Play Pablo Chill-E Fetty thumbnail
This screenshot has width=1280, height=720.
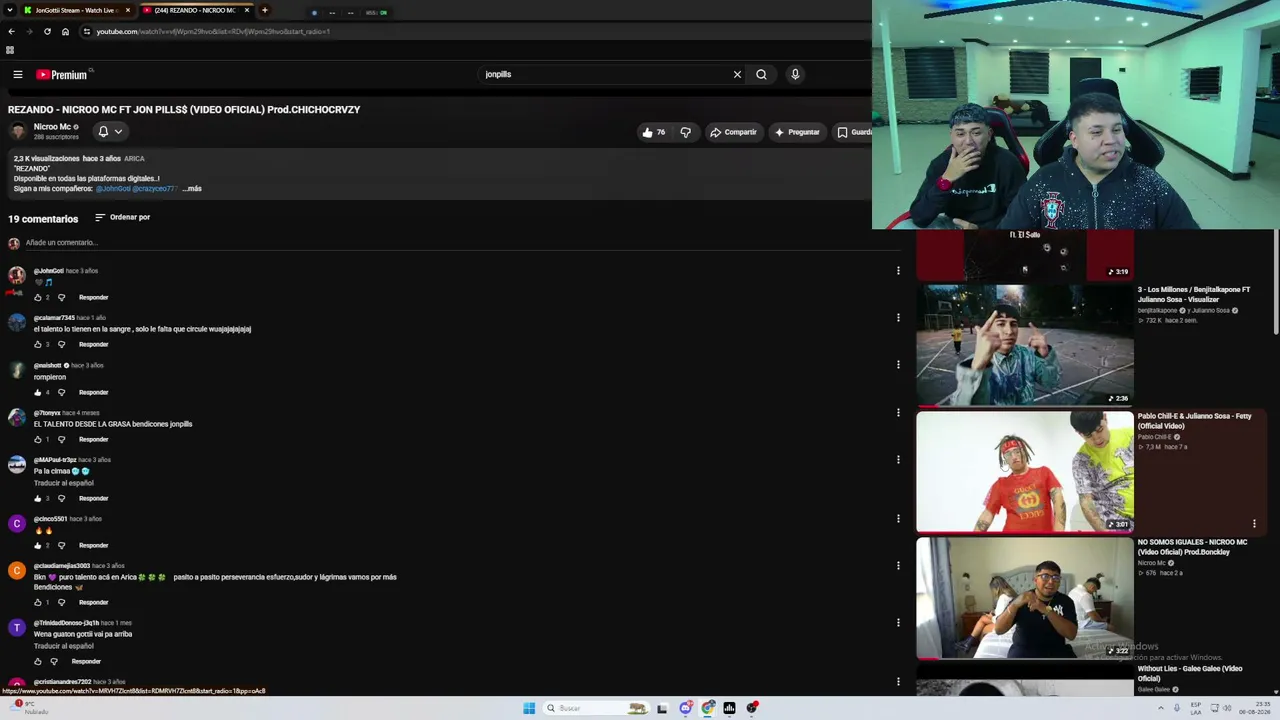pos(1025,472)
